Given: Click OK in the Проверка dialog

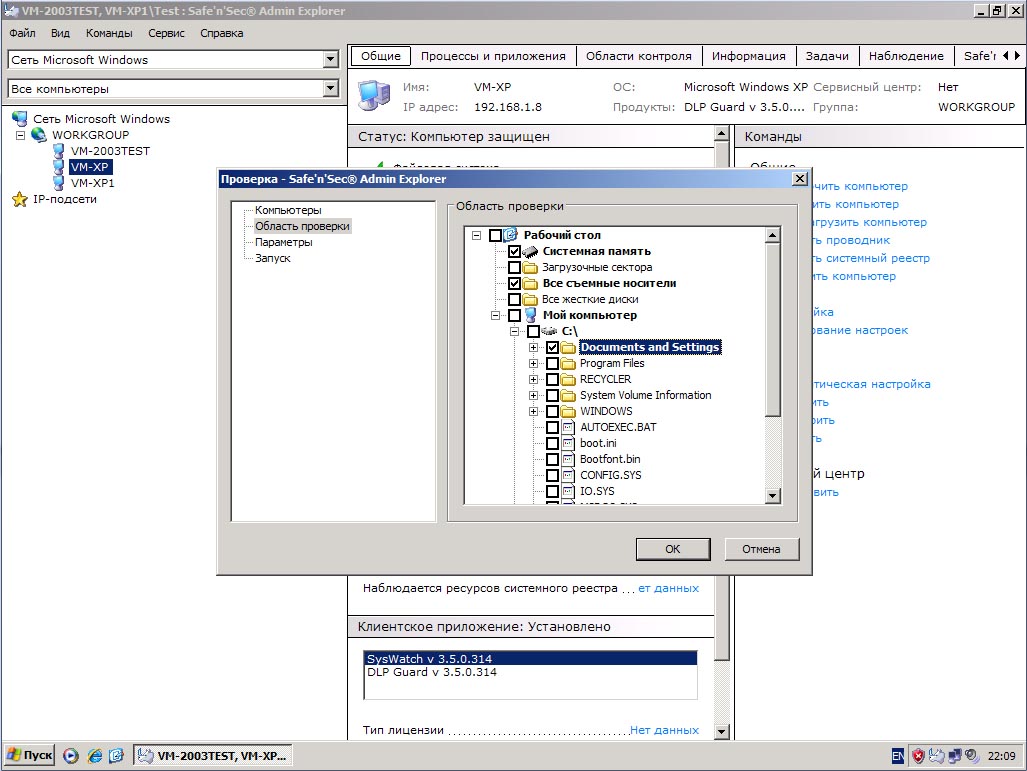Looking at the screenshot, I should click(x=673, y=549).
